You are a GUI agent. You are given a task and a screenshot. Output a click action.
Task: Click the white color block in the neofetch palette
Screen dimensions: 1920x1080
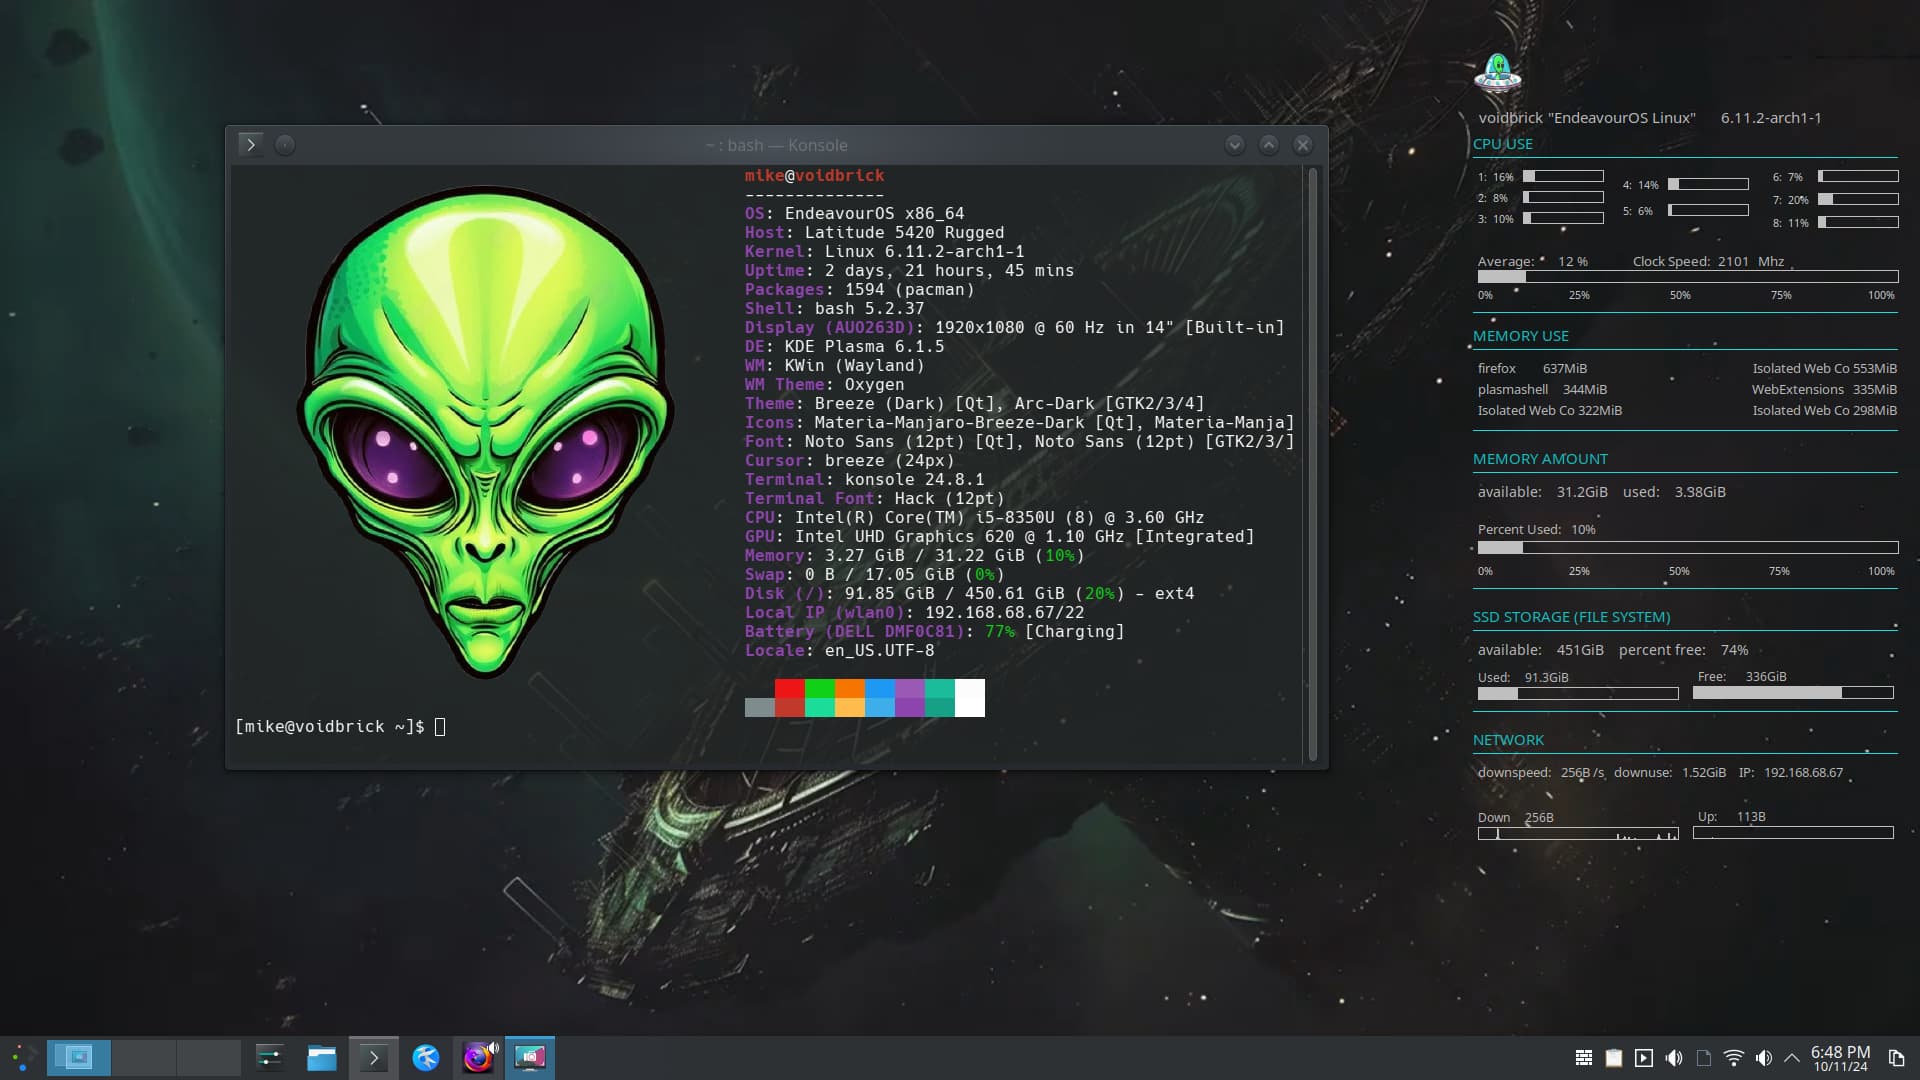tap(970, 698)
